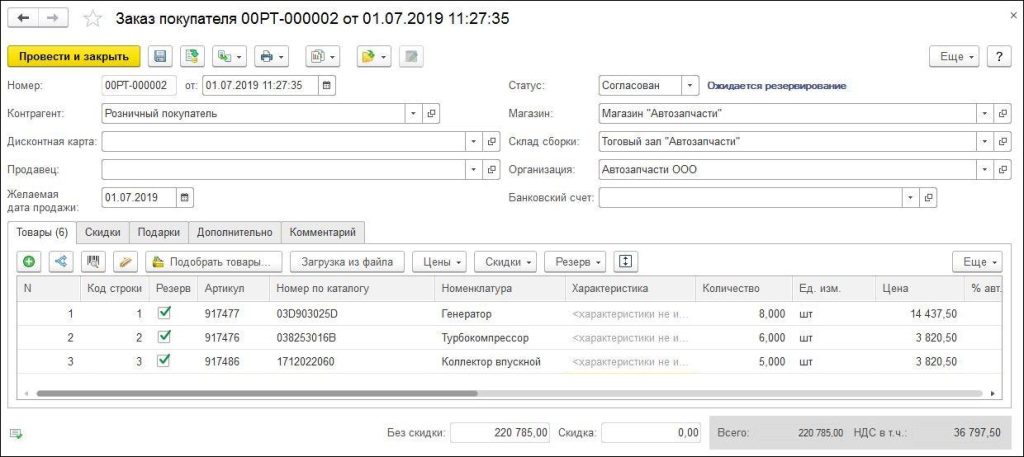Open the Контрагент record via its open icon
Viewport: 1024px width, 457px height.
(x=431, y=113)
